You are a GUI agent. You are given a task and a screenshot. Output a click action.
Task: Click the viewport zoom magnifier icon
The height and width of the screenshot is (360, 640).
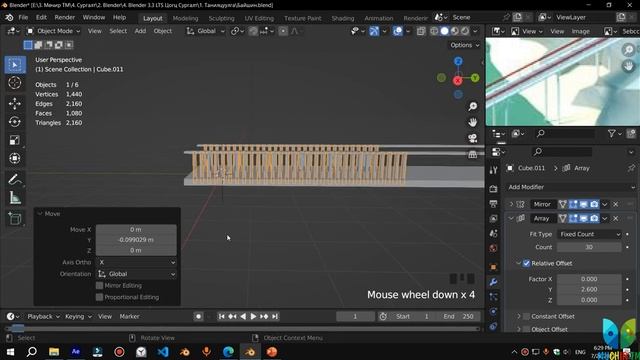tap(473, 107)
